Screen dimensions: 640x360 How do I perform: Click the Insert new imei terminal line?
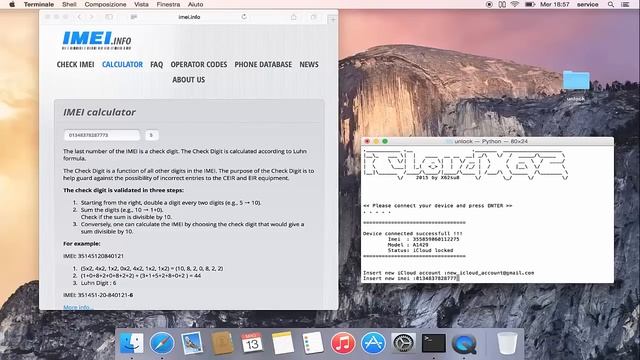[x=410, y=278]
